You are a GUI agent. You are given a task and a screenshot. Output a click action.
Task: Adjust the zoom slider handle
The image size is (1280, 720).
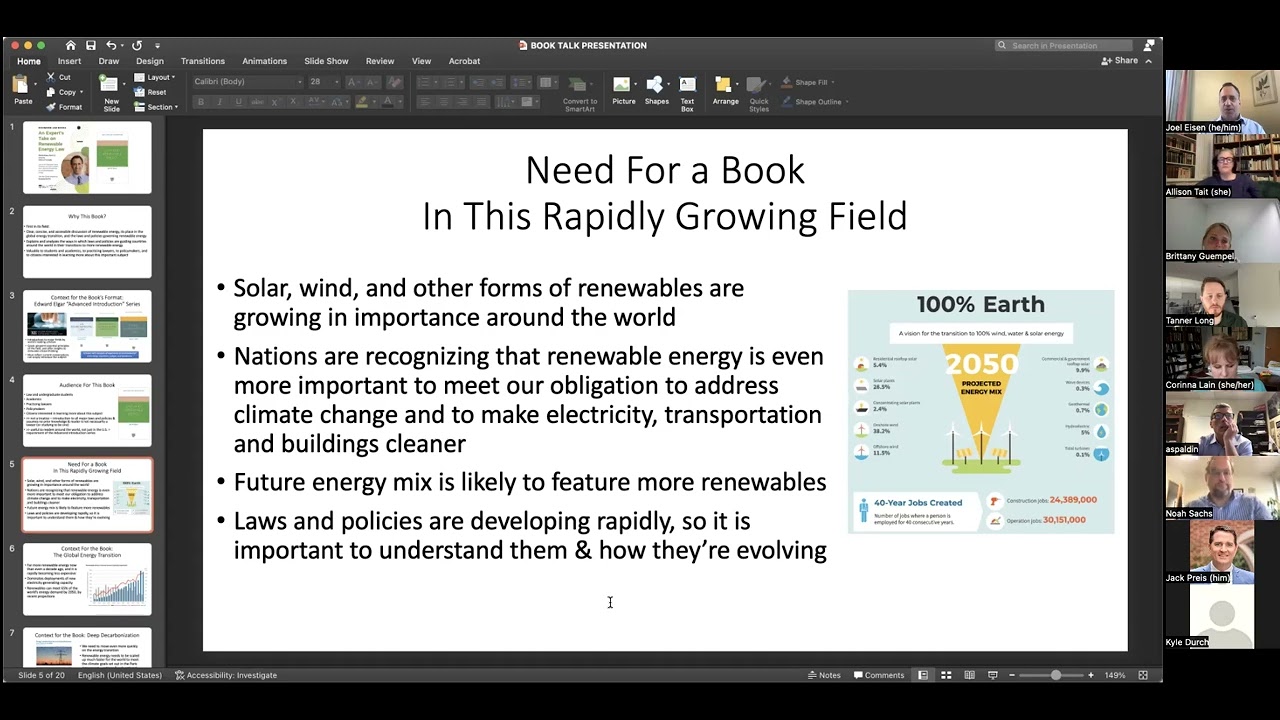[1055, 675]
